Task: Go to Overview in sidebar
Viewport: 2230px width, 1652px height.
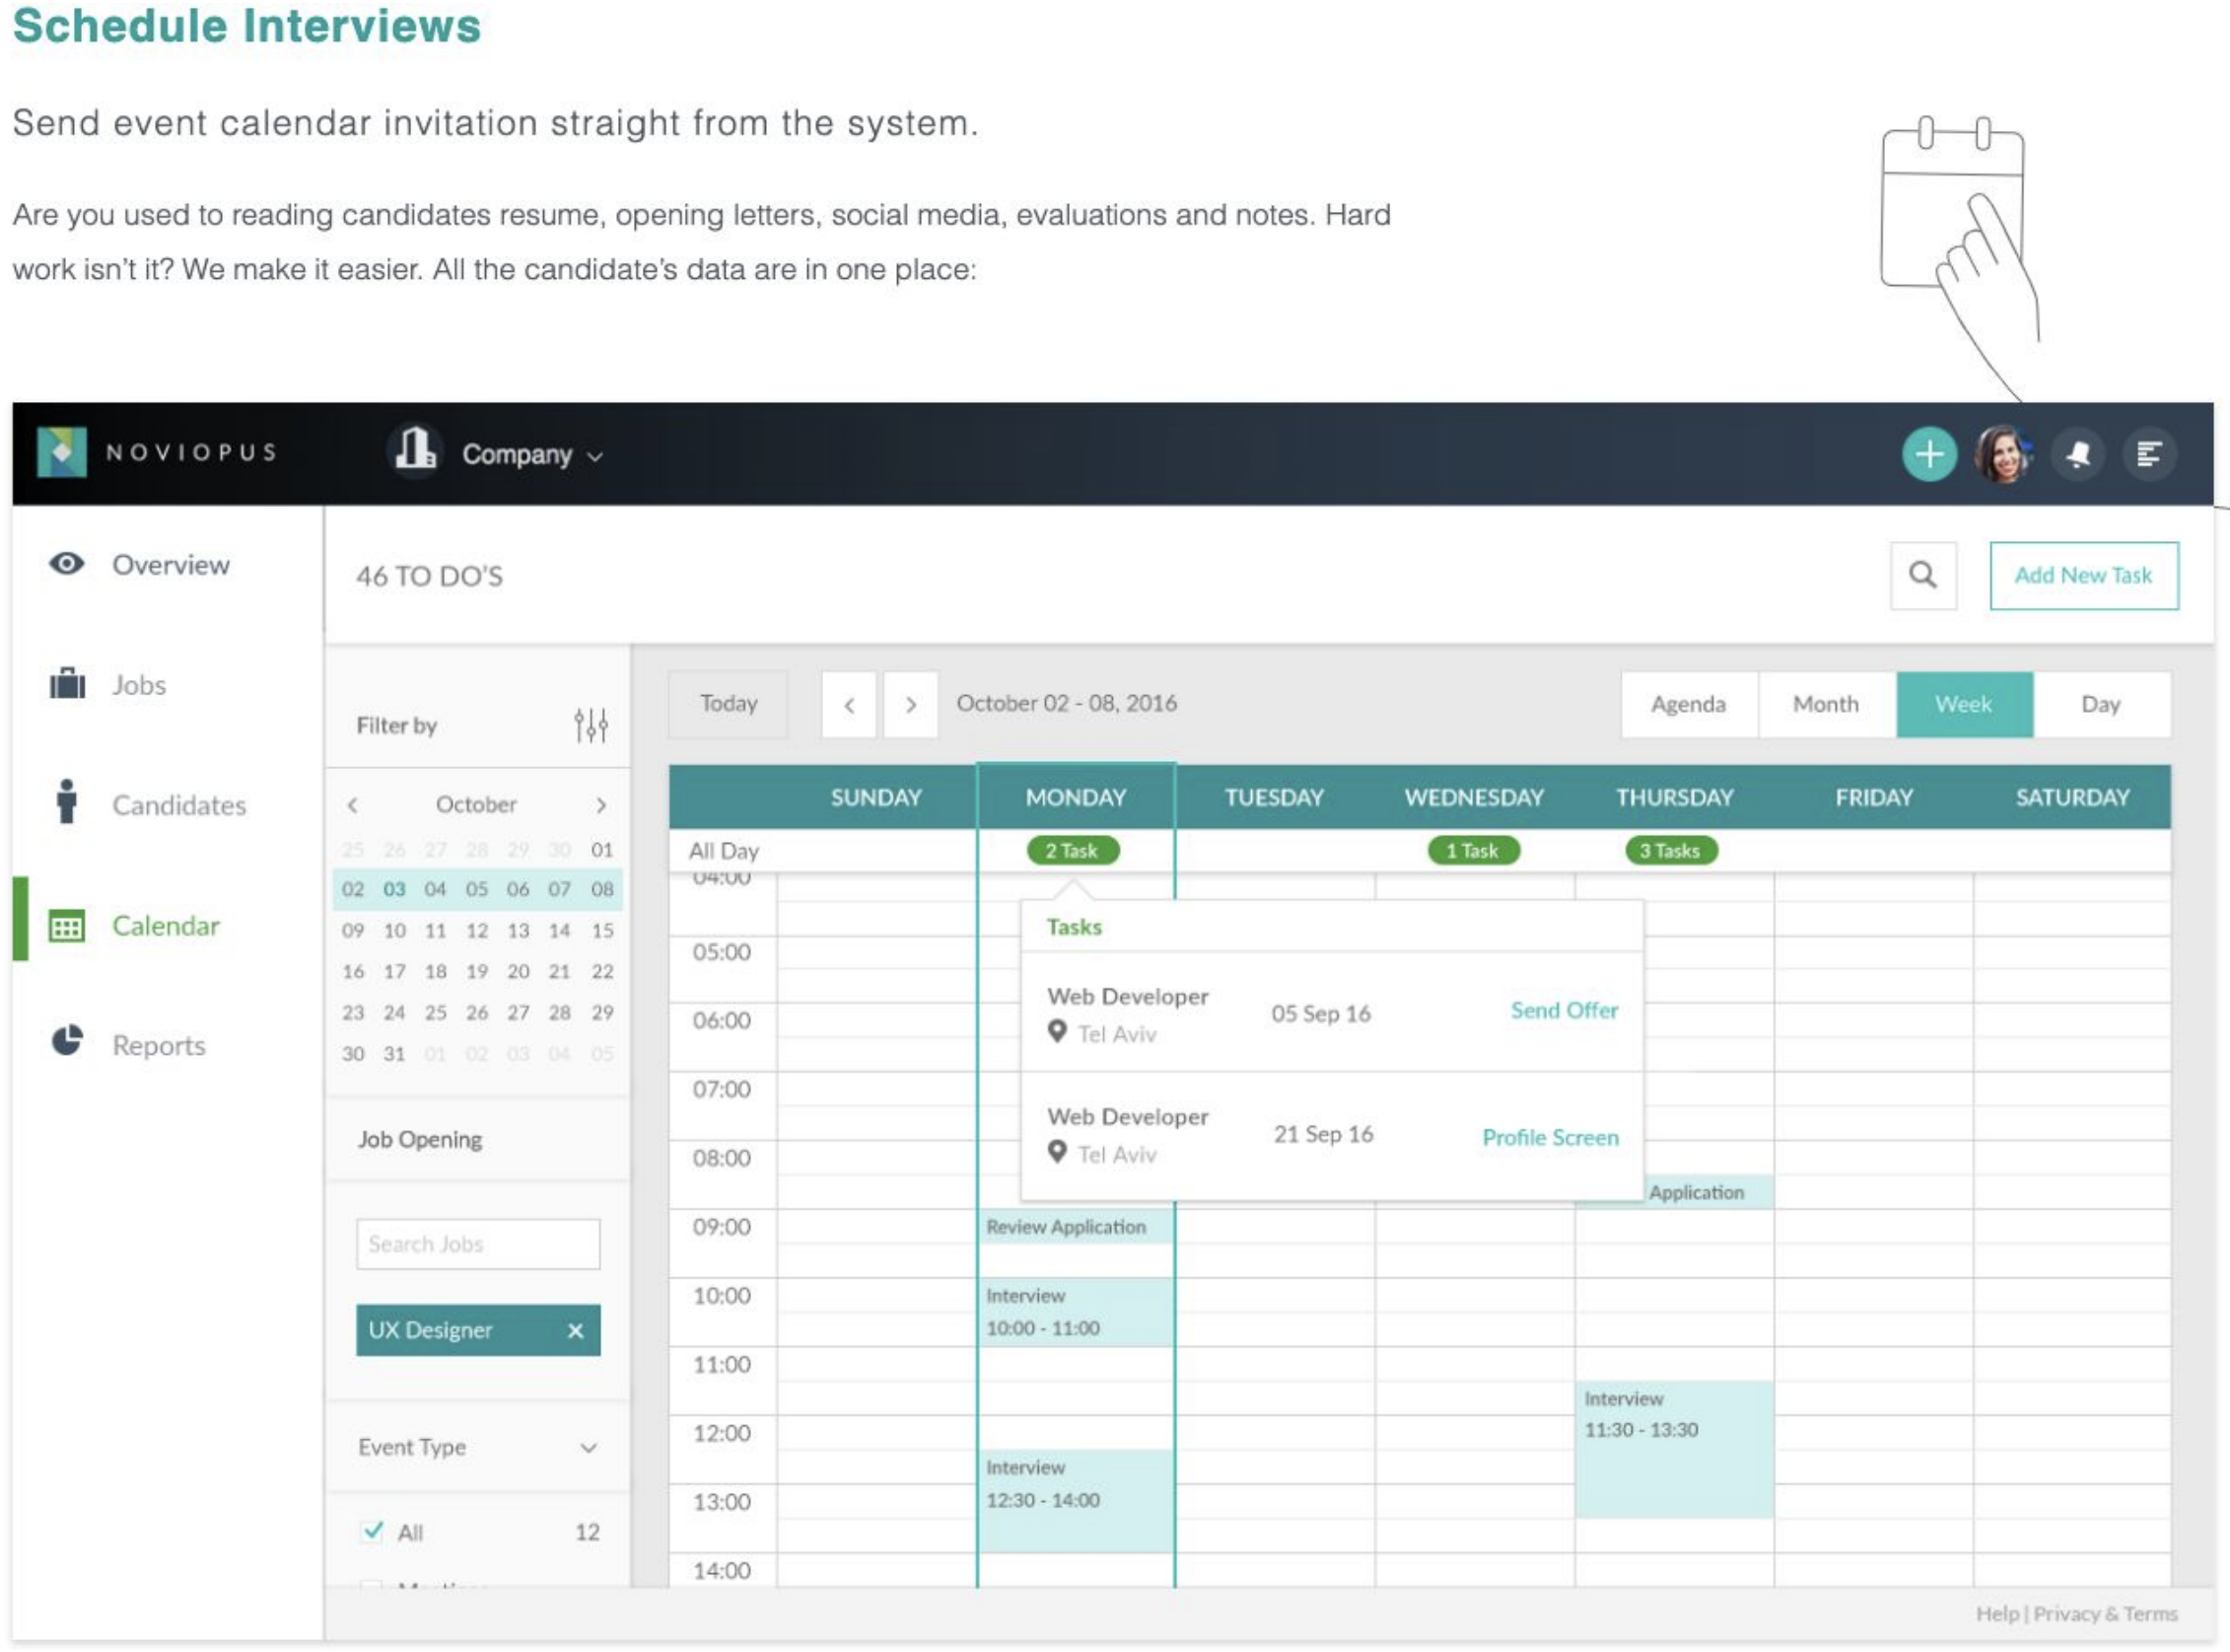Action: click(170, 565)
